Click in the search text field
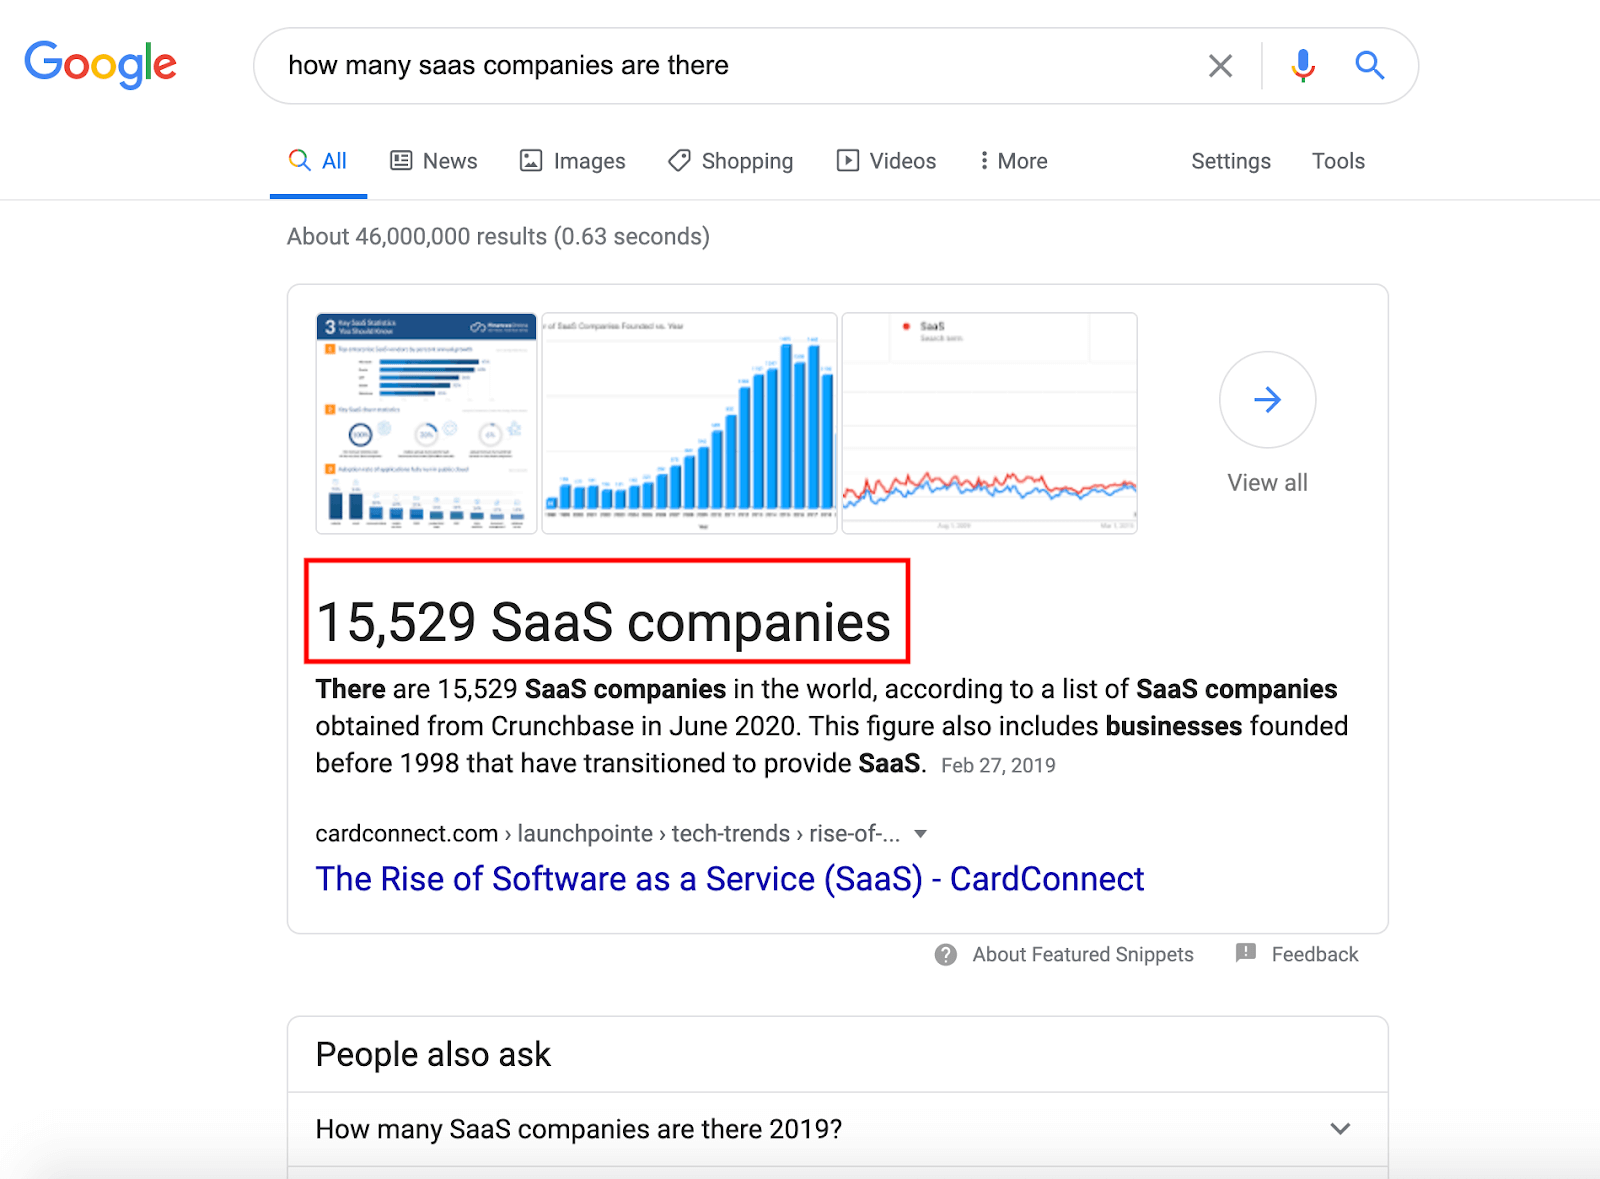1600x1179 pixels. point(700,66)
